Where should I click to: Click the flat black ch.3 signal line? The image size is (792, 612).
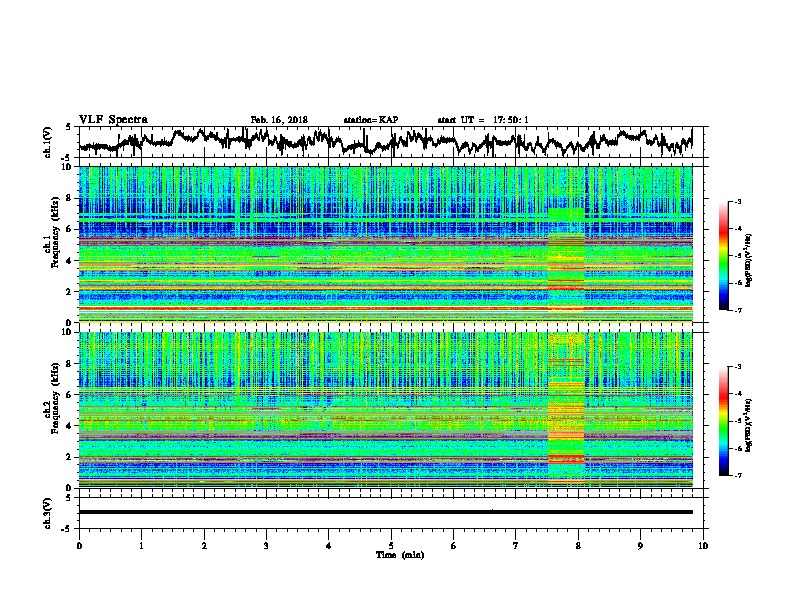pos(385,512)
